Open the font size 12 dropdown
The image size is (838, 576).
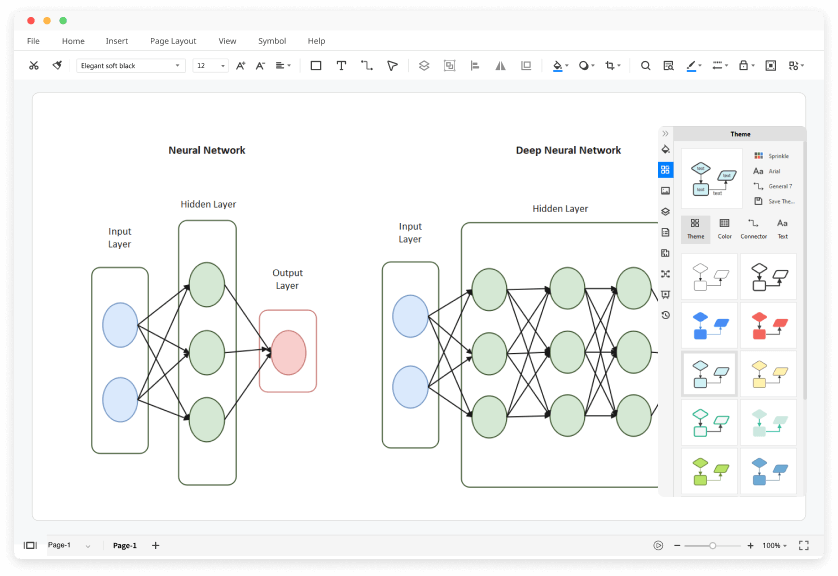tap(211, 65)
